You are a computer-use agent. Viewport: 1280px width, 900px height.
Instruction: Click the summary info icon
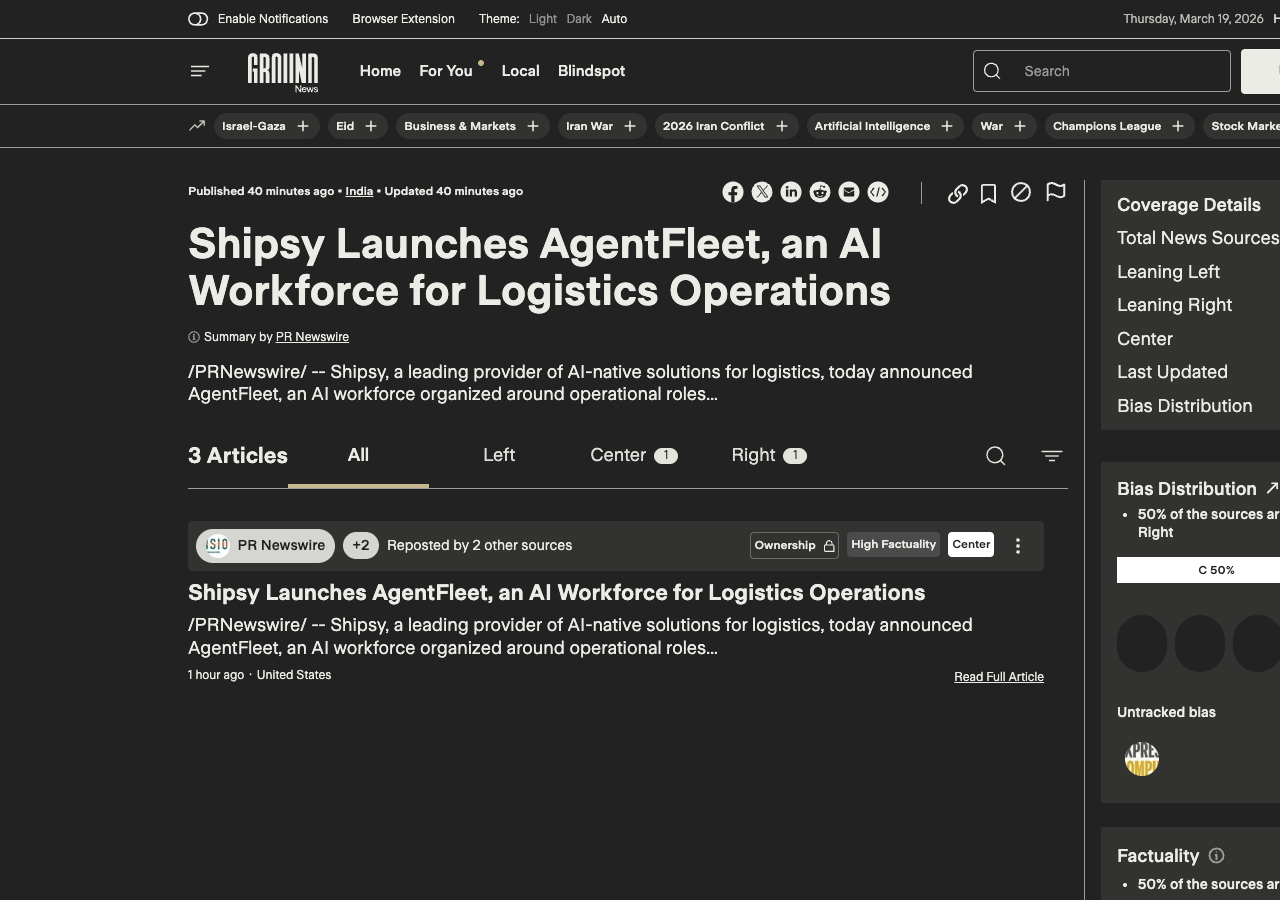[194, 337]
